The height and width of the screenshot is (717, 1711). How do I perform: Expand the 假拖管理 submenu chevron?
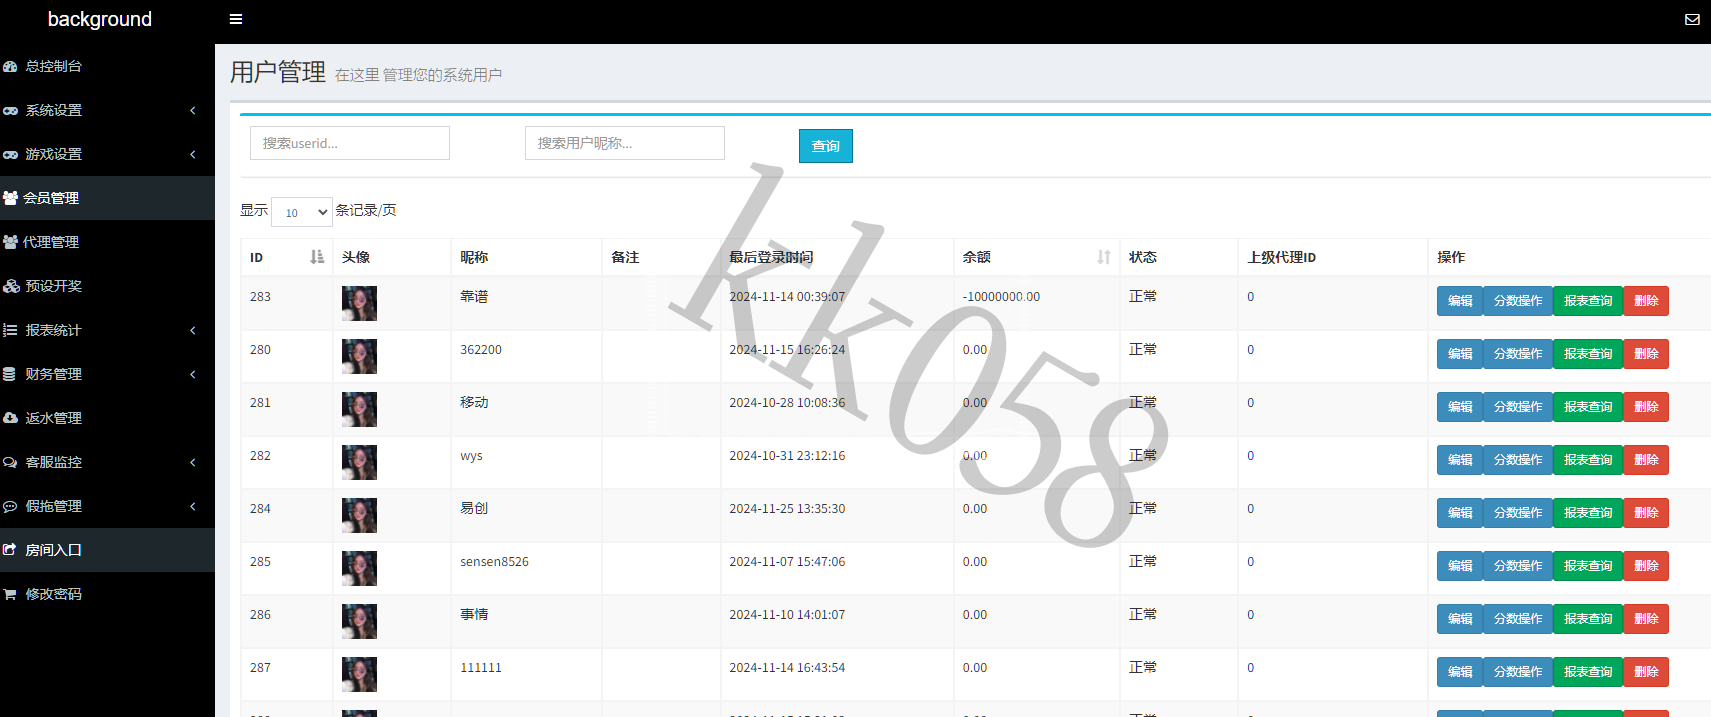pyautogui.click(x=193, y=506)
